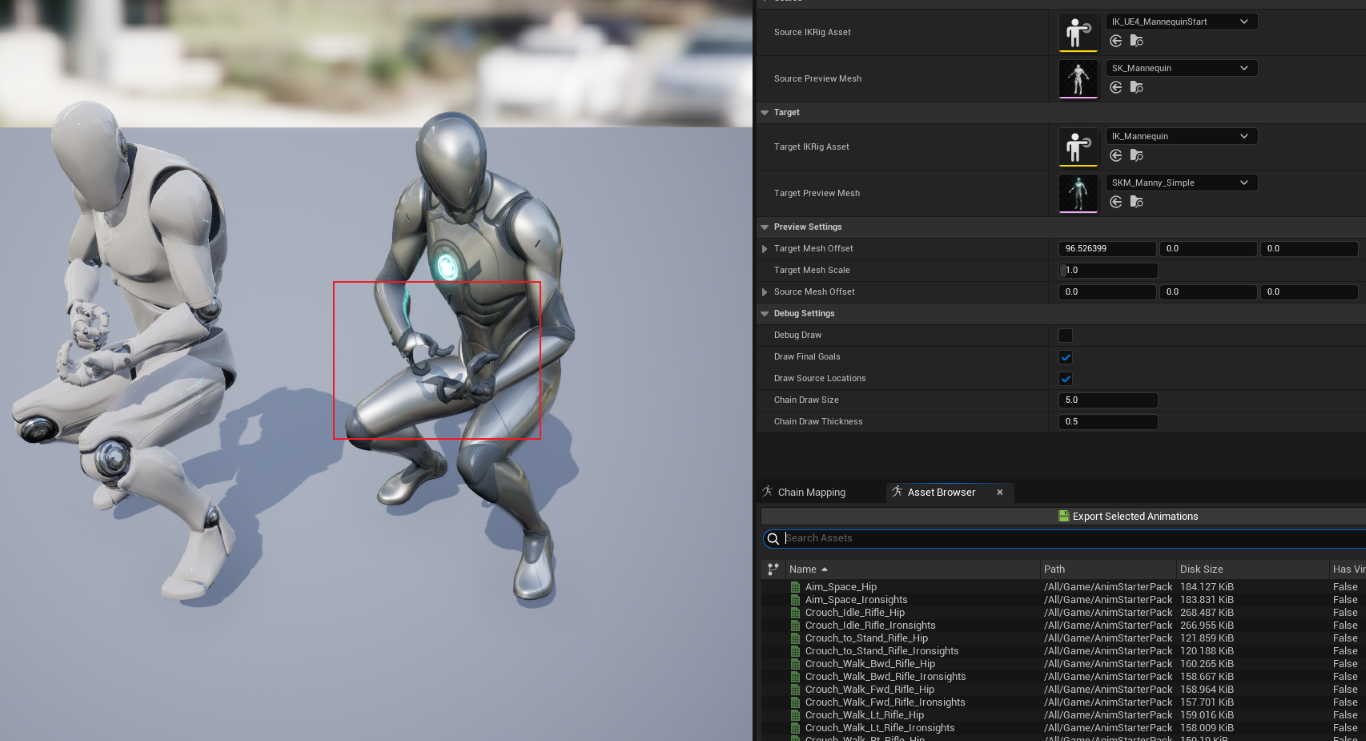Click the SK_Mannequin preview mesh thumbnail
1366x741 pixels.
(x=1078, y=78)
